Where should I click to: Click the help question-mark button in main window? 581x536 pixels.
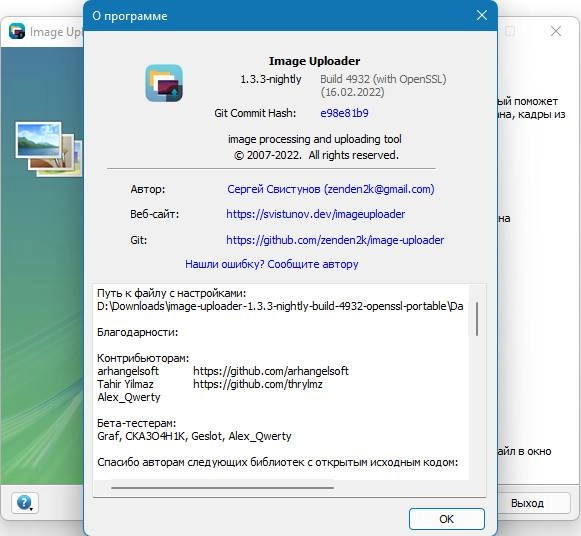tap(24, 503)
